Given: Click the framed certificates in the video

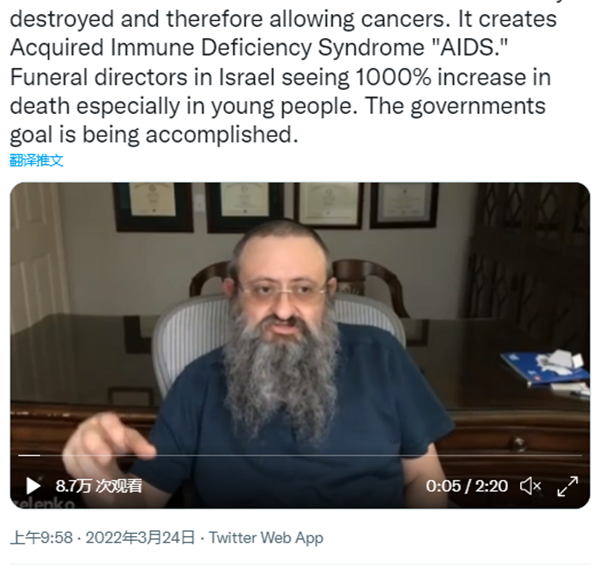Looking at the screenshot, I should click(275, 206).
